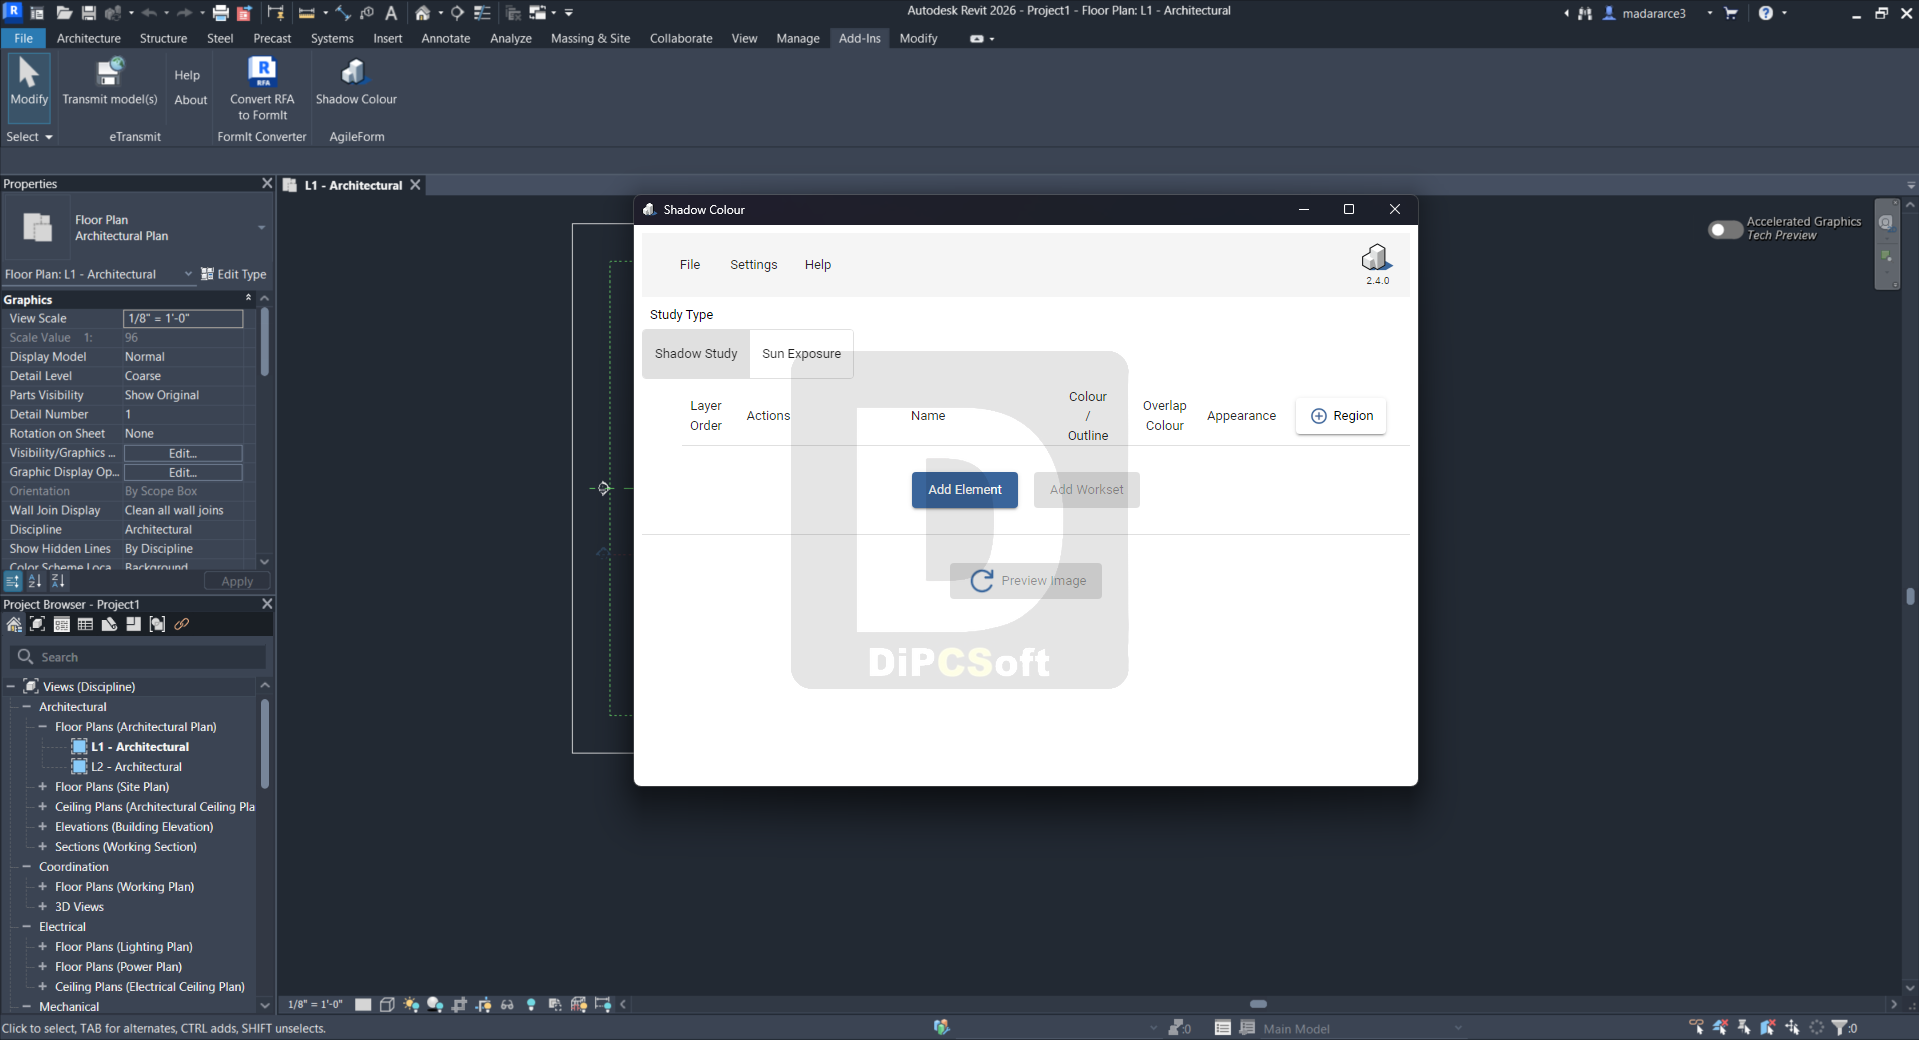Toggle Select Elements by Face icon in status bar
This screenshot has width=1920, height=1040.
[1768, 1027]
